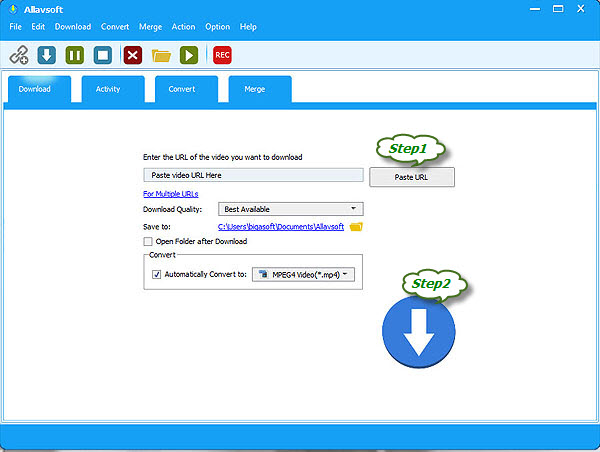Start screen recording with the REC icon
600x452 pixels.
222,55
